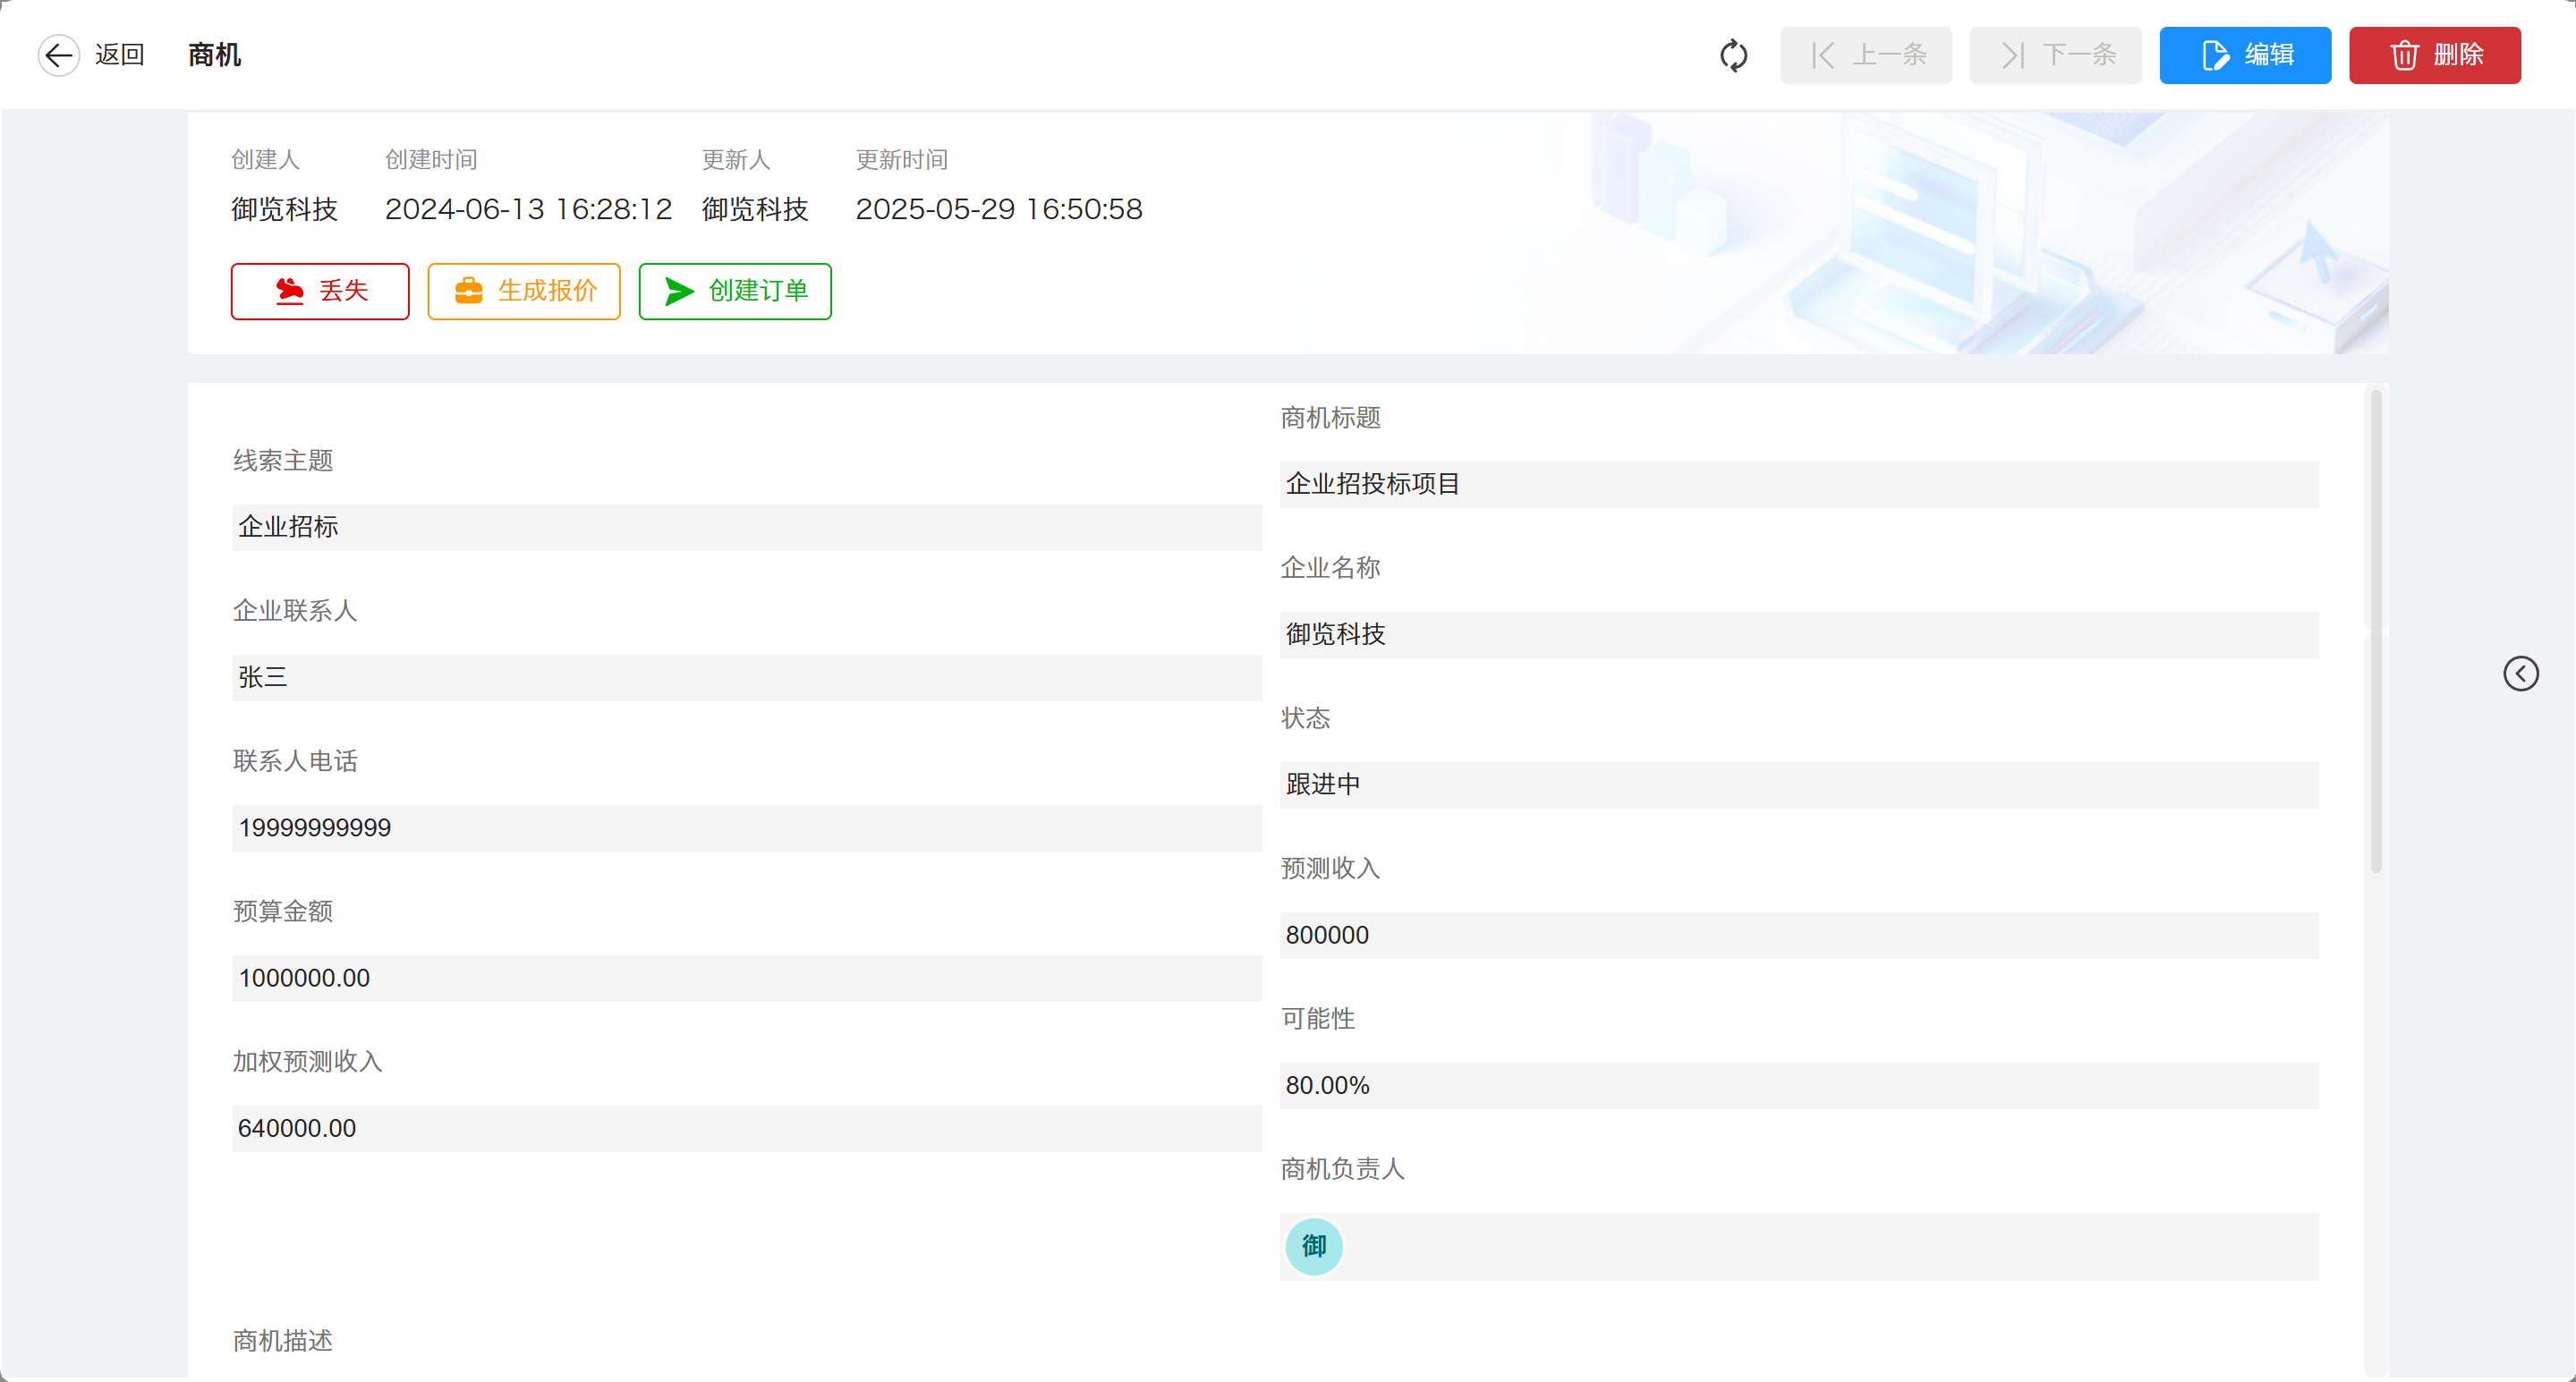Click the 可能性 field showing 80.00%
The height and width of the screenshot is (1382, 2576).
pos(1798,1085)
